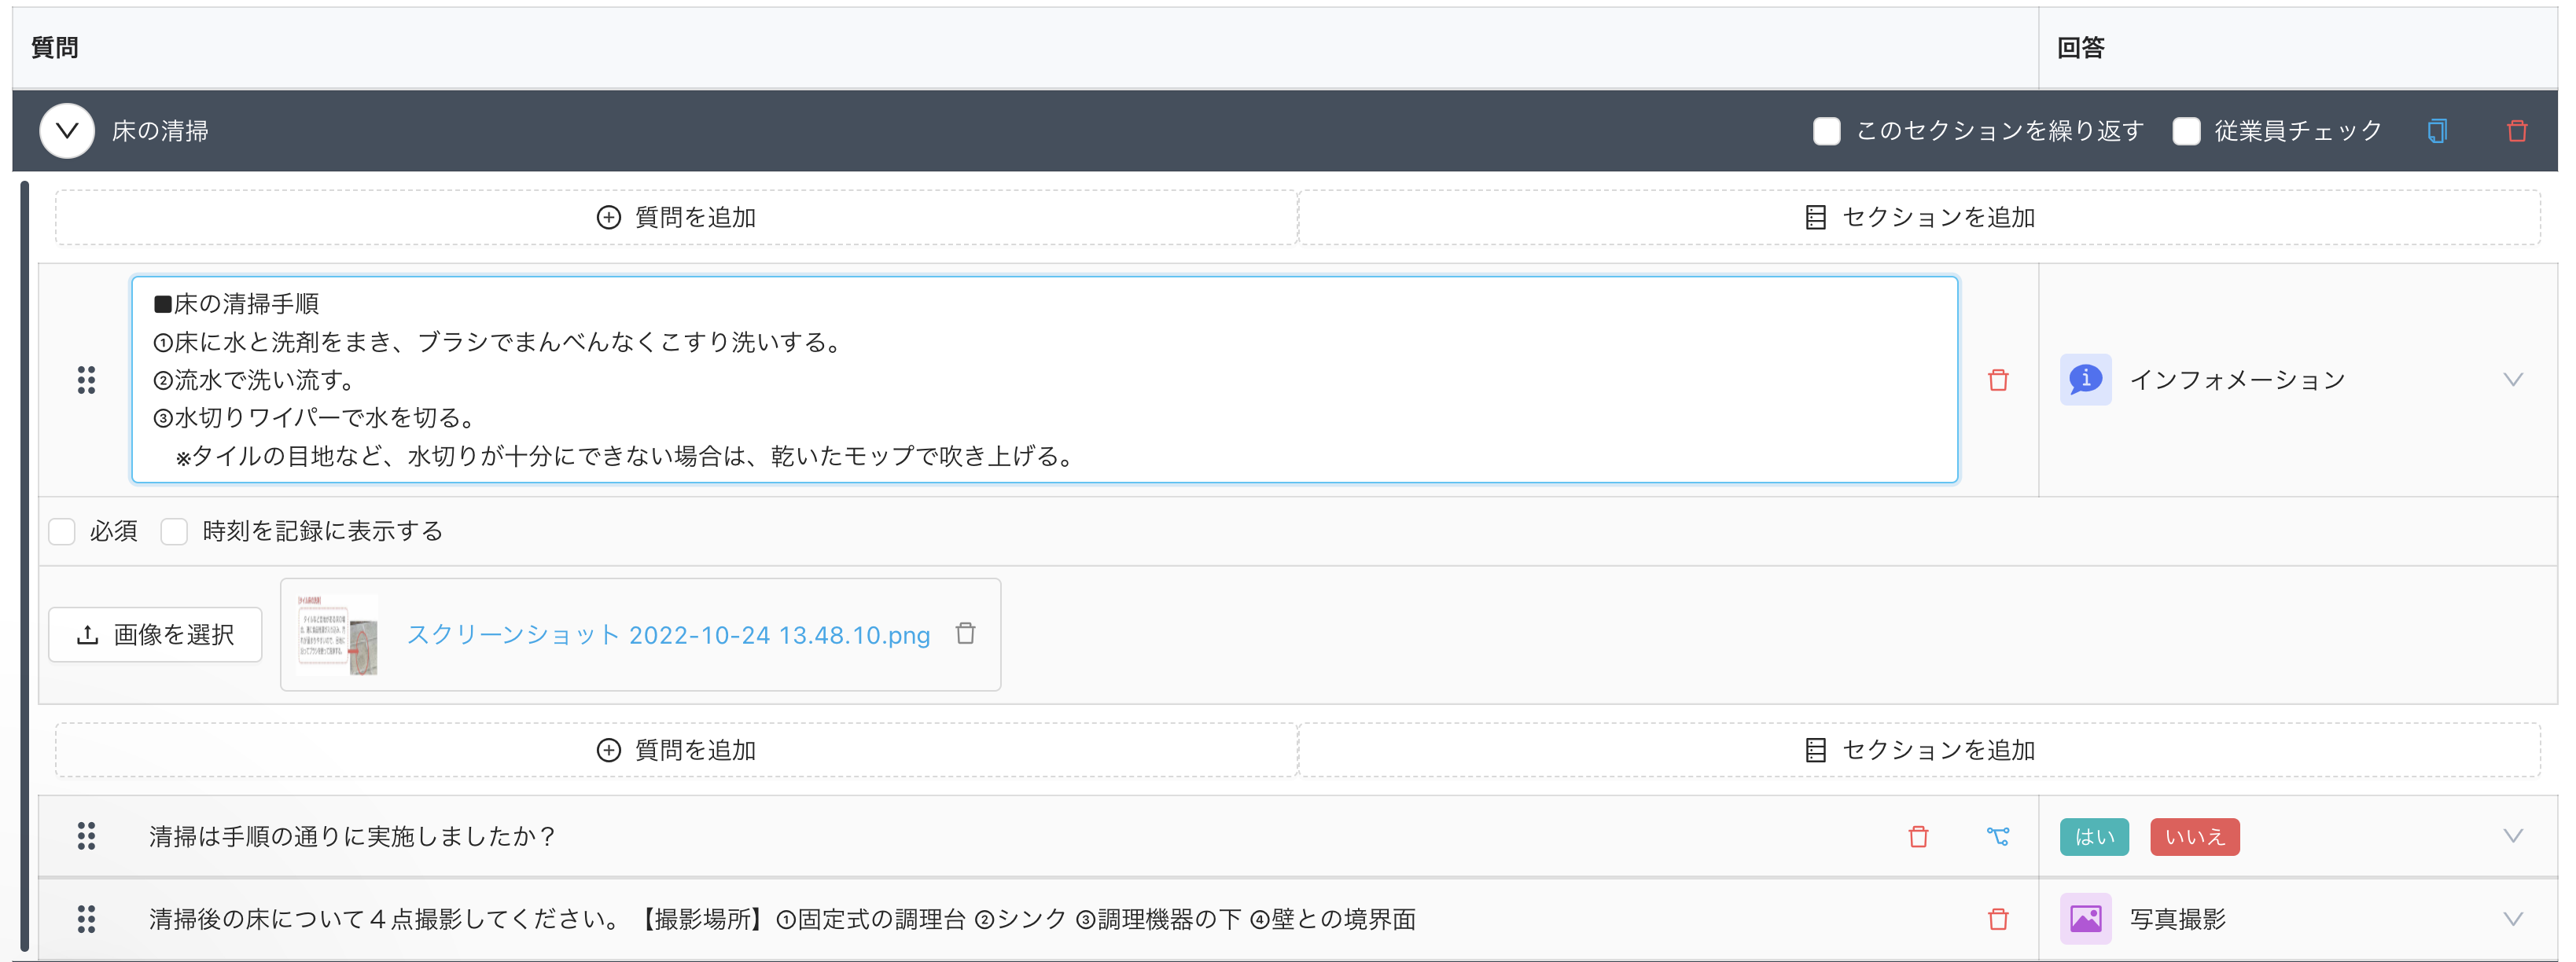Viewport: 2576px width, 962px height.
Task: Collapse the 床の清掃 section chevron
Action: pyautogui.click(x=67, y=131)
